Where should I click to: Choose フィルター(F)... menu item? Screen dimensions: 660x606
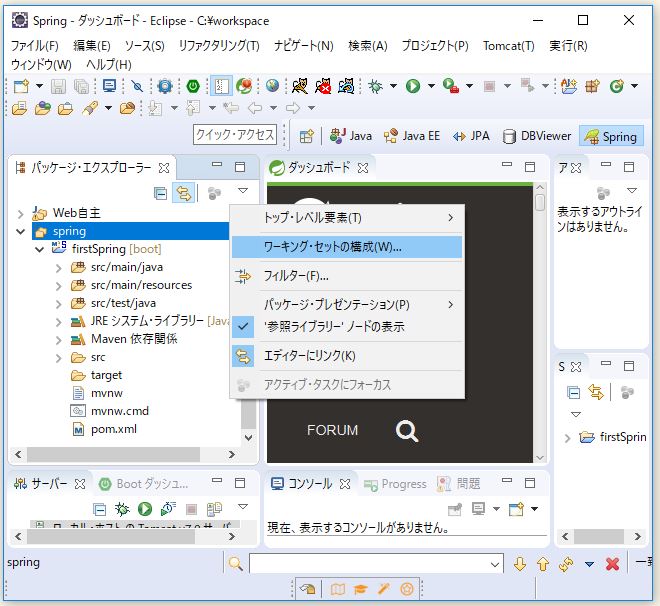click(348, 276)
